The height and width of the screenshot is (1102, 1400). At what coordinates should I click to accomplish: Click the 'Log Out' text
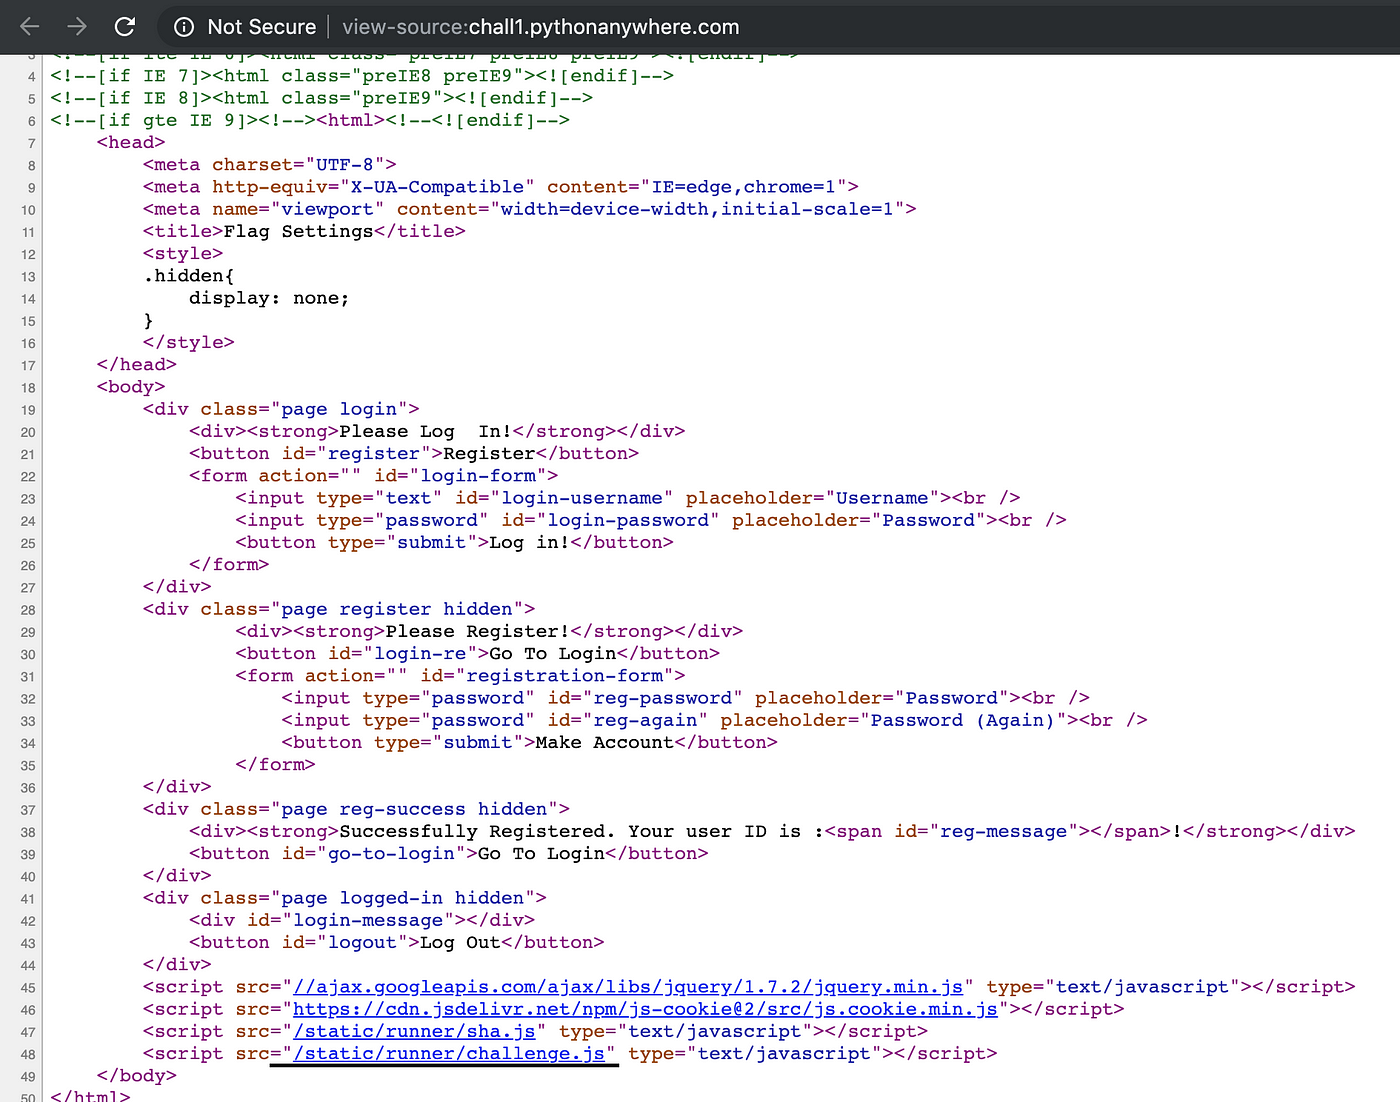click(460, 942)
